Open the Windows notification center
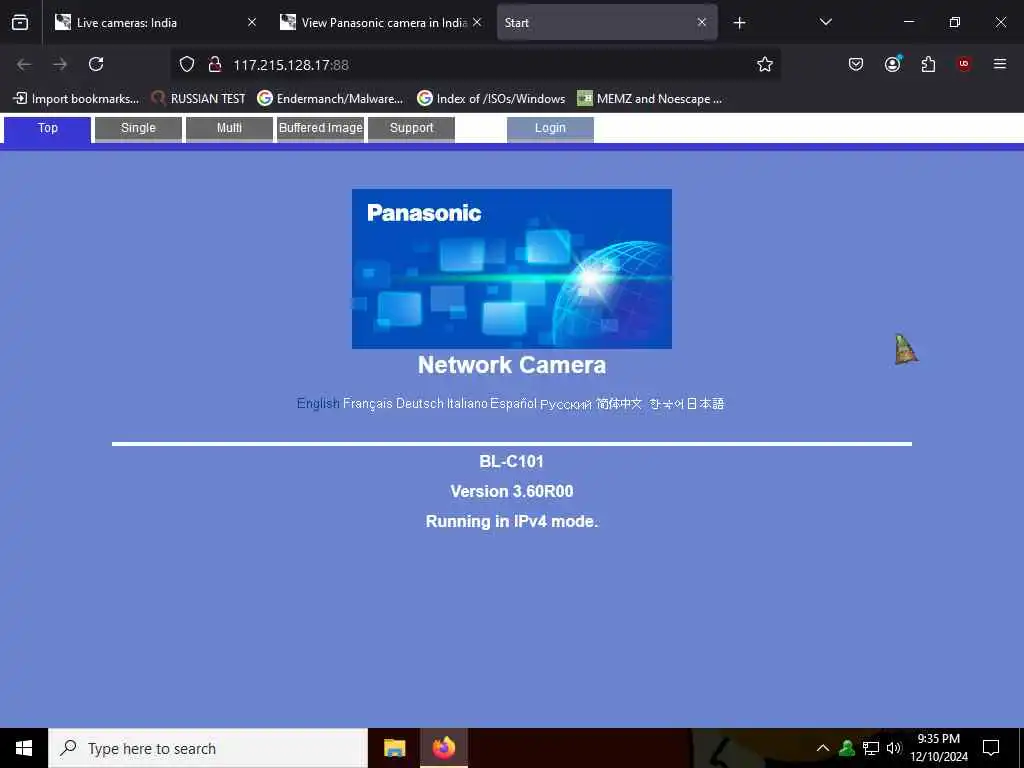This screenshot has width=1024, height=768. pos(991,748)
